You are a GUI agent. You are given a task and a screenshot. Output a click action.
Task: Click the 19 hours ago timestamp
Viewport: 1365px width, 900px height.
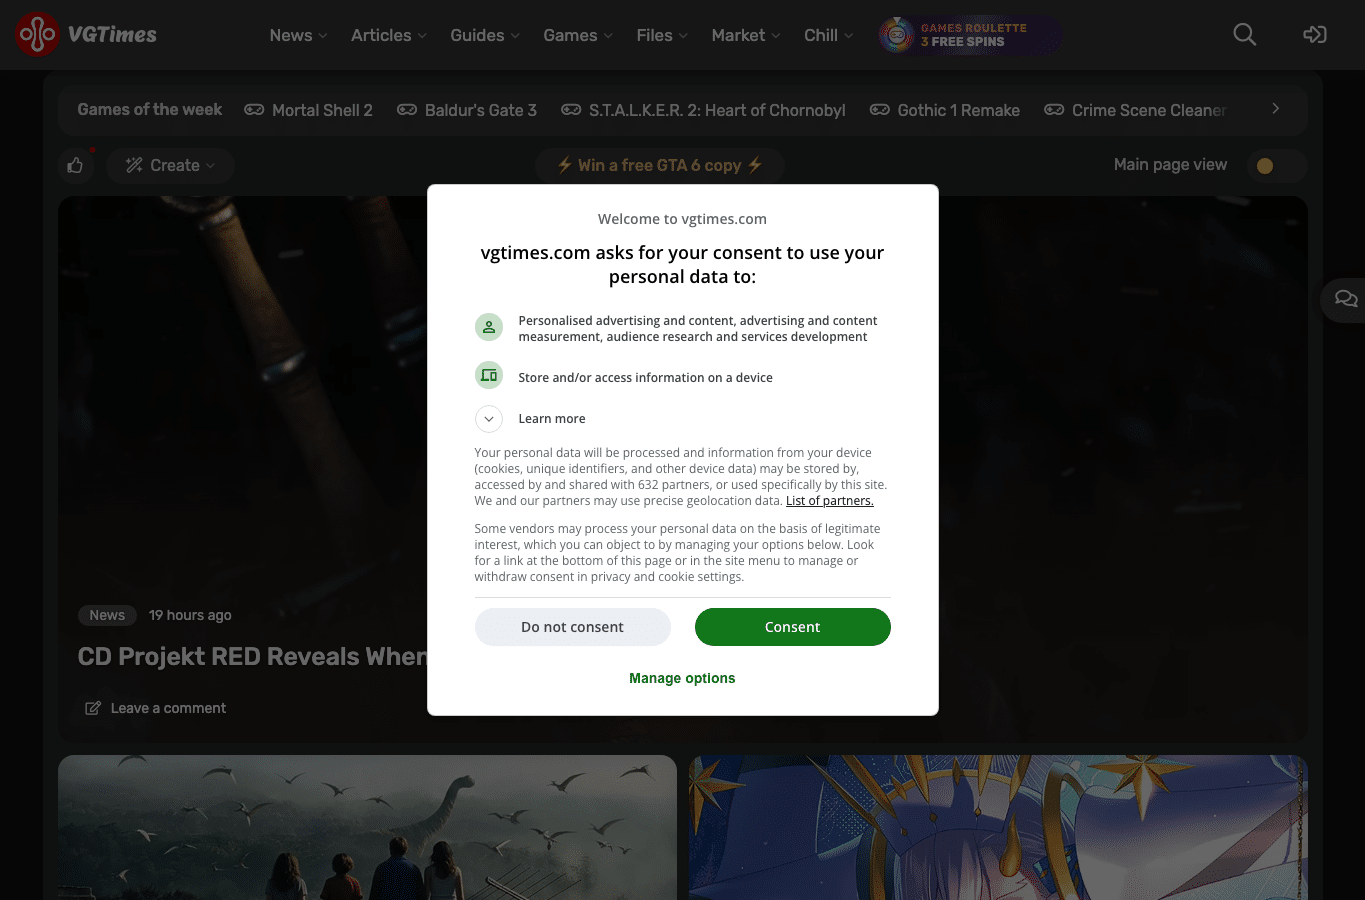click(x=190, y=615)
